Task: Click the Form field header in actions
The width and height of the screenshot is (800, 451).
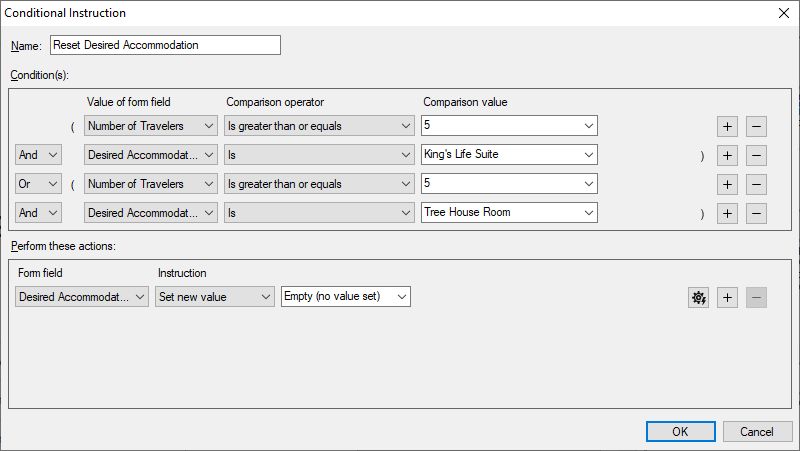Action: click(x=40, y=273)
